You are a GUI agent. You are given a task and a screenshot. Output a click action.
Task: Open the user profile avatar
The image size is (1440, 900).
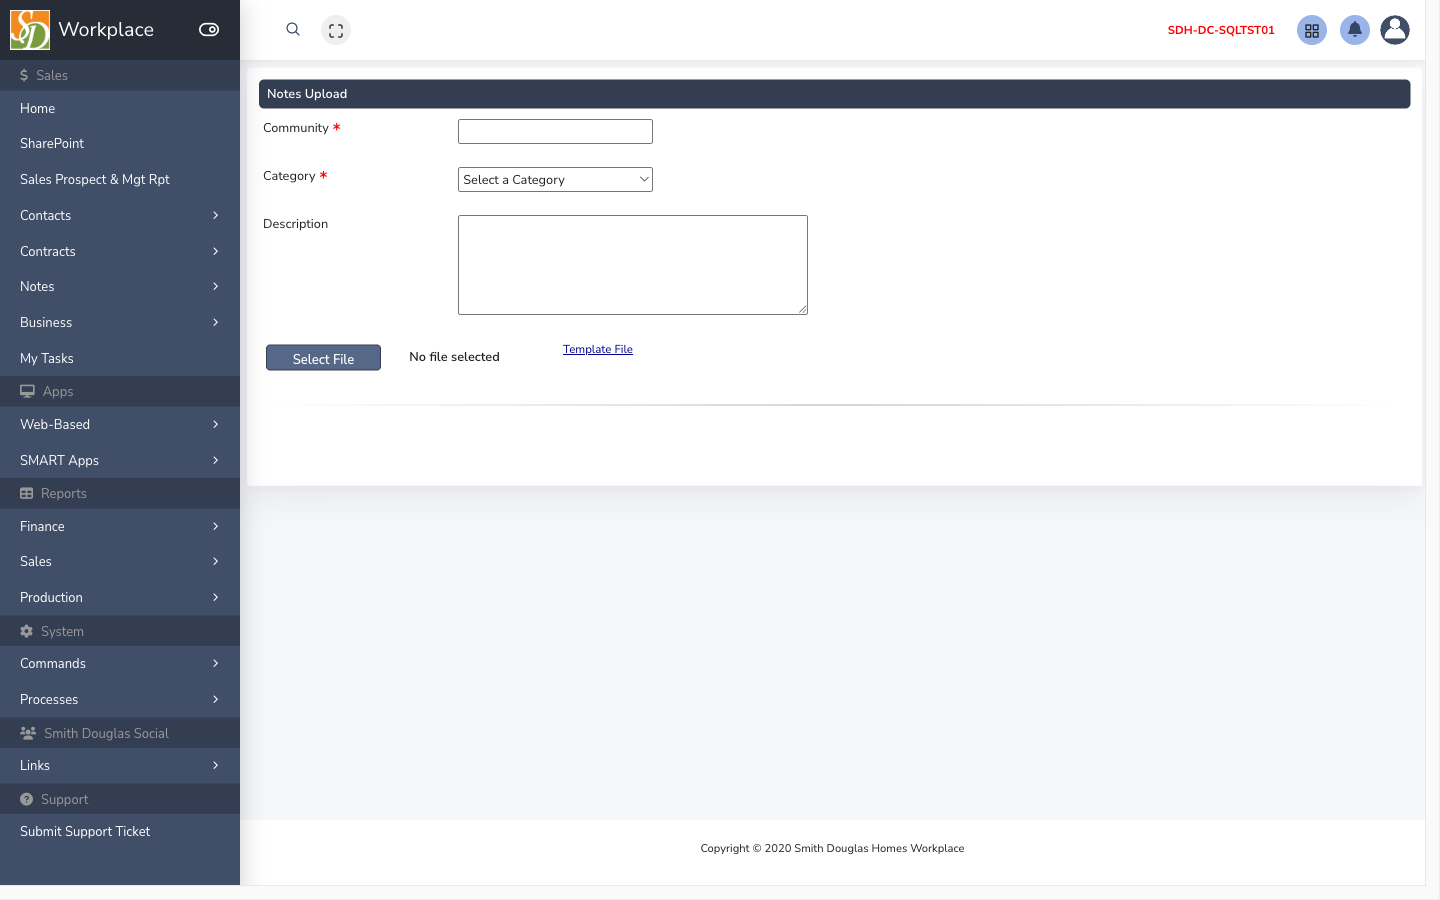point(1395,30)
